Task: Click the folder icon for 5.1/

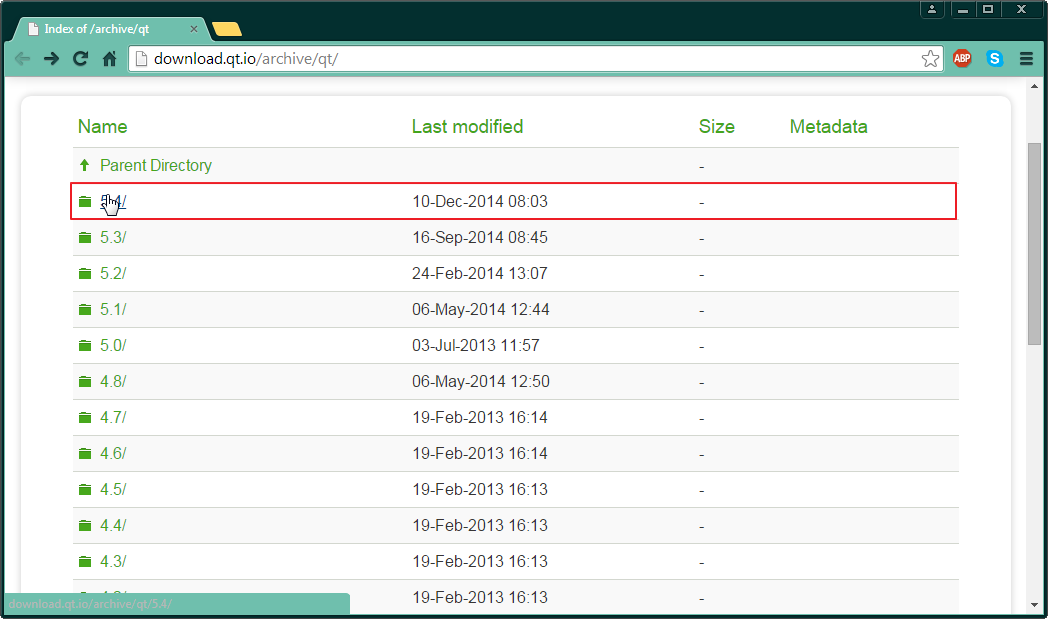Action: click(85, 310)
